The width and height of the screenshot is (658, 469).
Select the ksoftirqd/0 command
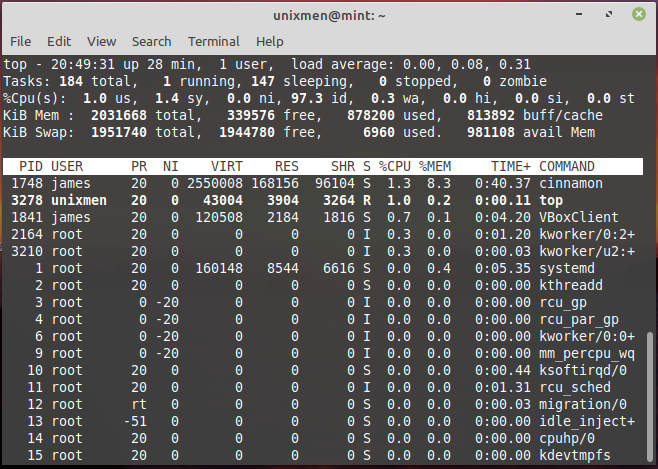[583, 370]
